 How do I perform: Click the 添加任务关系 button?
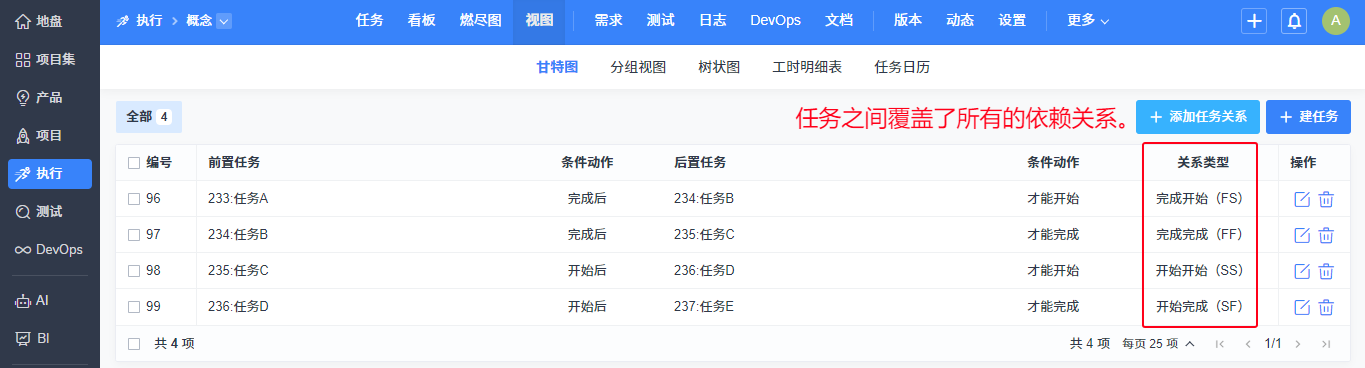(1198, 117)
